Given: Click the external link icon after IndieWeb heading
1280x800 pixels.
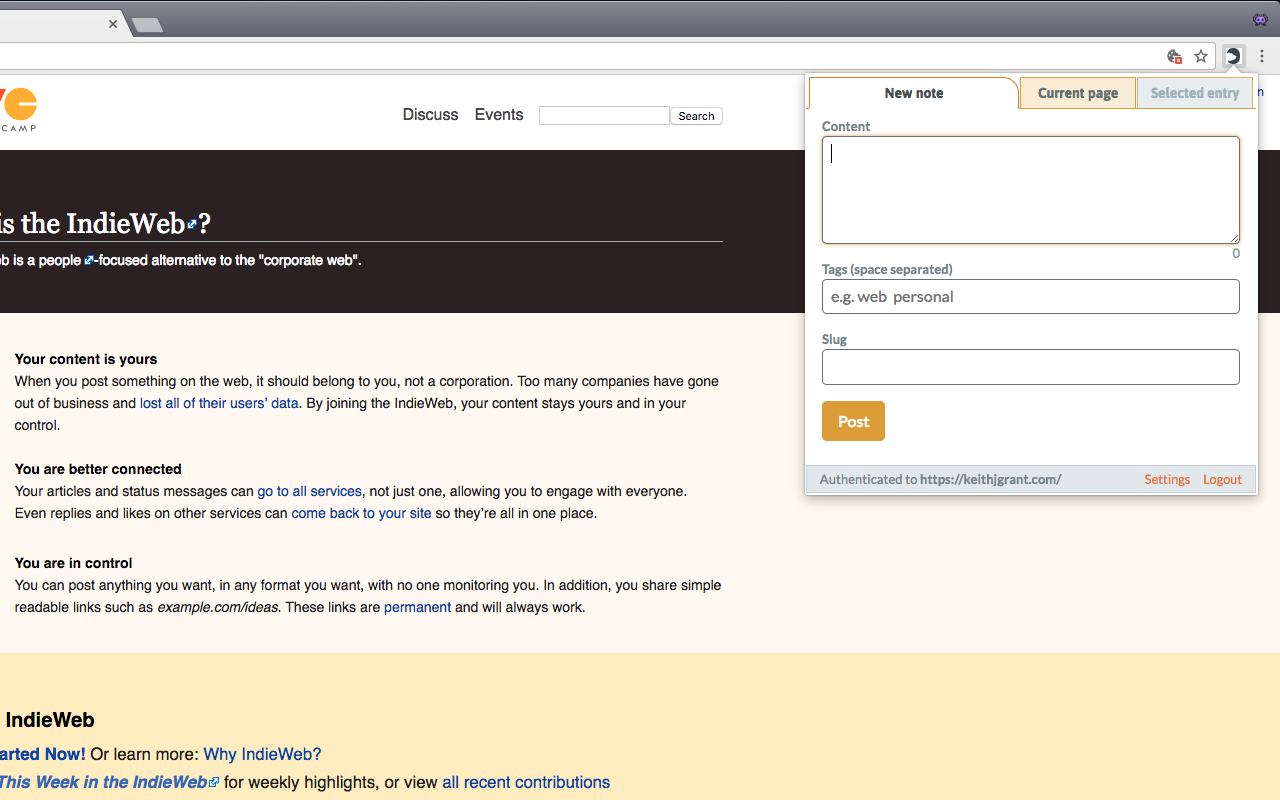Looking at the screenshot, I should click(192, 225).
